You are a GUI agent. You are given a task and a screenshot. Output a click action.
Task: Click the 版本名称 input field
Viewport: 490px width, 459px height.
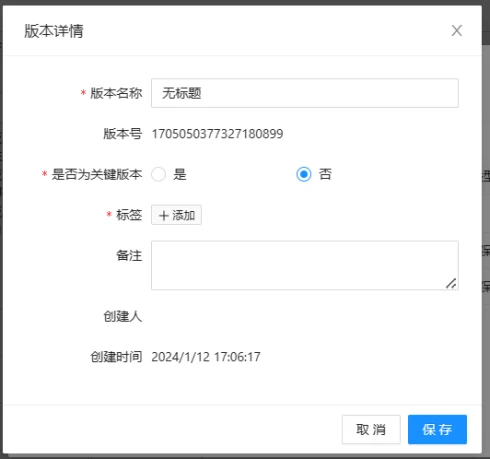(x=305, y=93)
